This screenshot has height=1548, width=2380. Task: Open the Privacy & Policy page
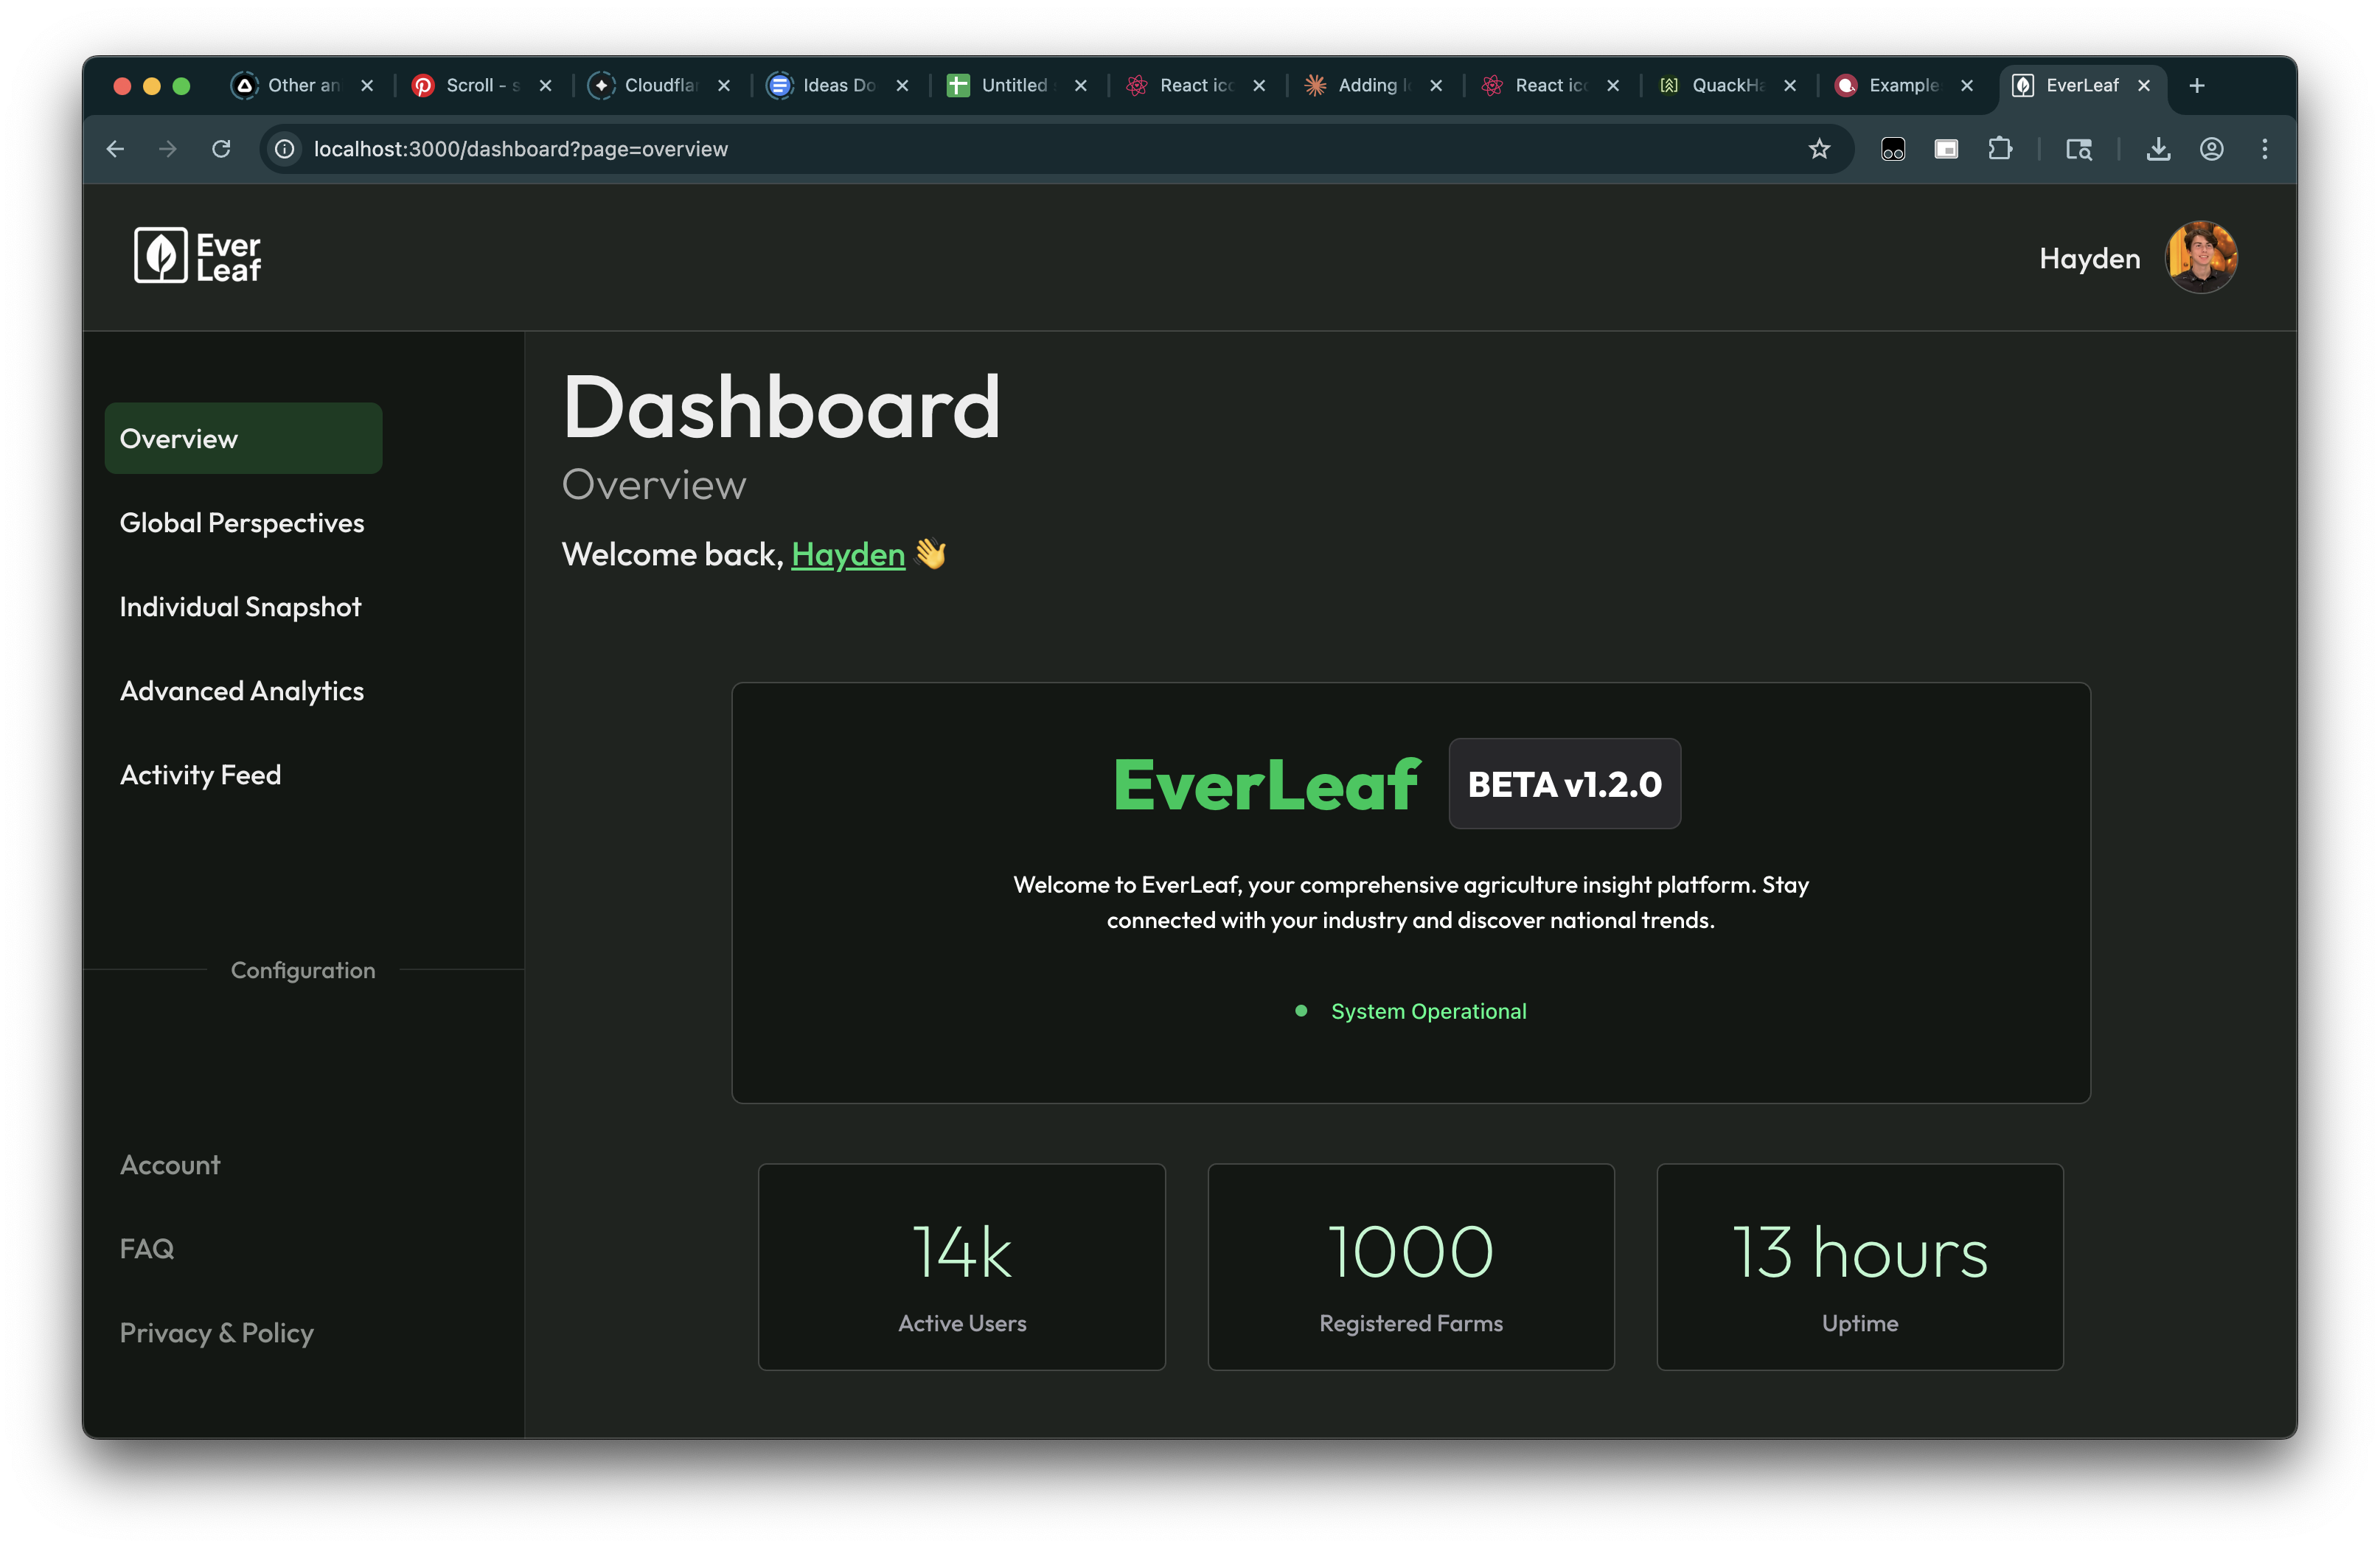217,1333
